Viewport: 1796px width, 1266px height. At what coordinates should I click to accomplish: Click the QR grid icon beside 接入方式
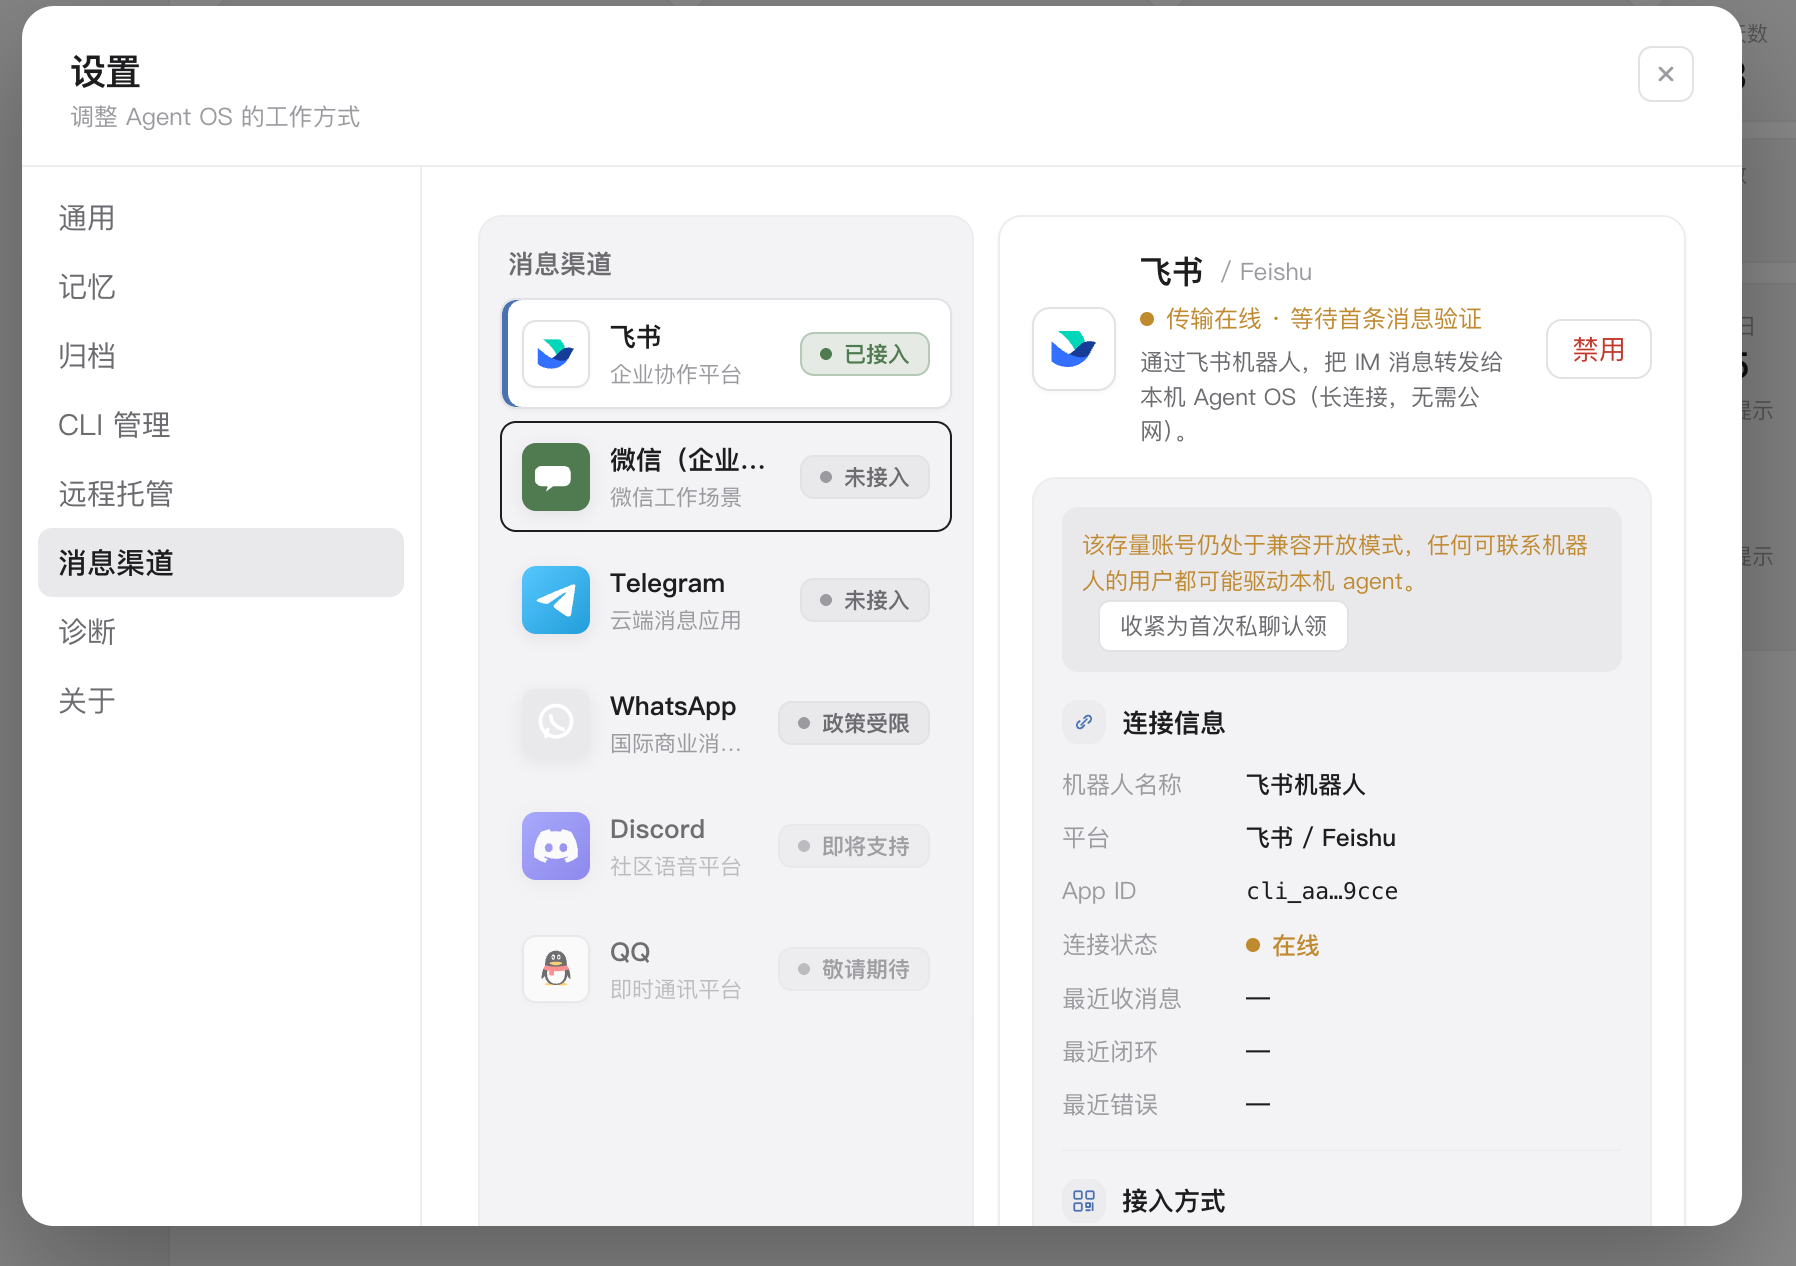click(1084, 1200)
